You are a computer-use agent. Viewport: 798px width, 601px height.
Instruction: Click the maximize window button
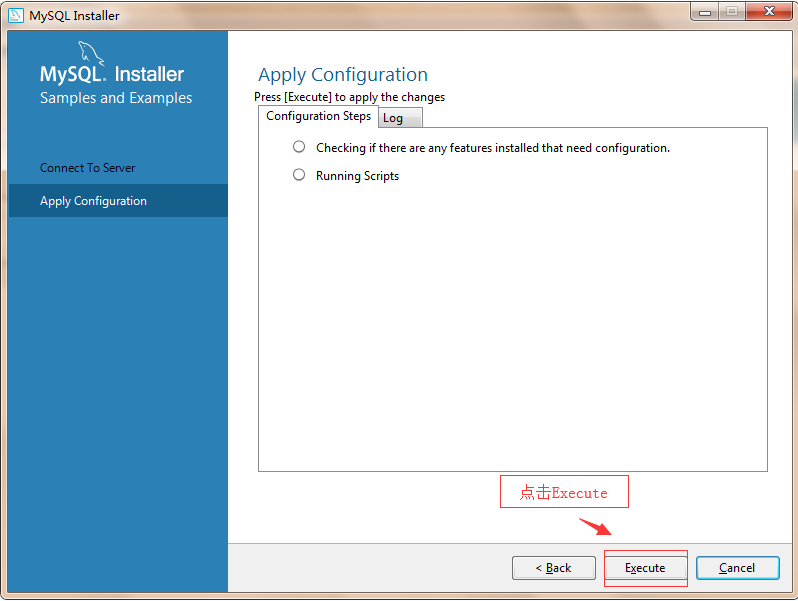tap(732, 12)
